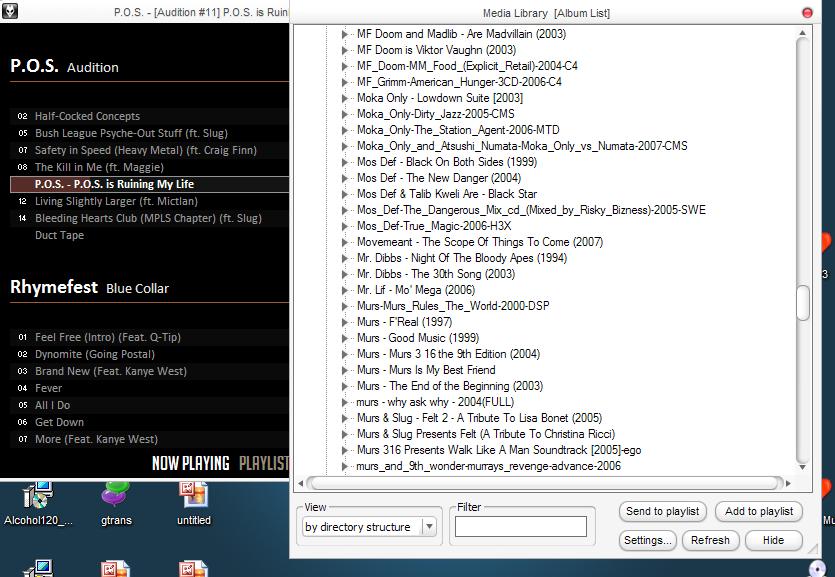The height and width of the screenshot is (577, 835).
Task: Select Moka_Only-The_Station_Agent row
Action: (x=458, y=130)
